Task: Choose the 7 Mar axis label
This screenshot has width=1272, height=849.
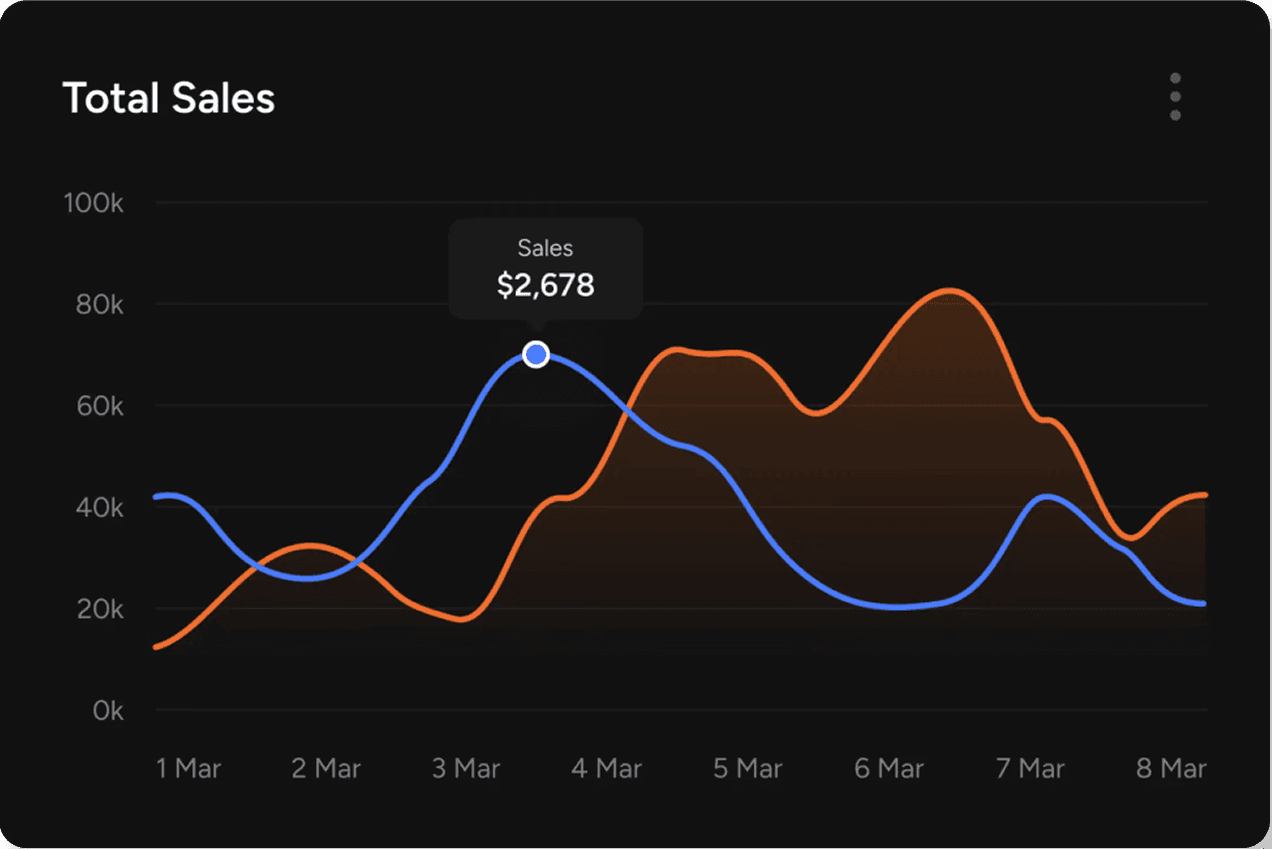Action: pos(1028,768)
